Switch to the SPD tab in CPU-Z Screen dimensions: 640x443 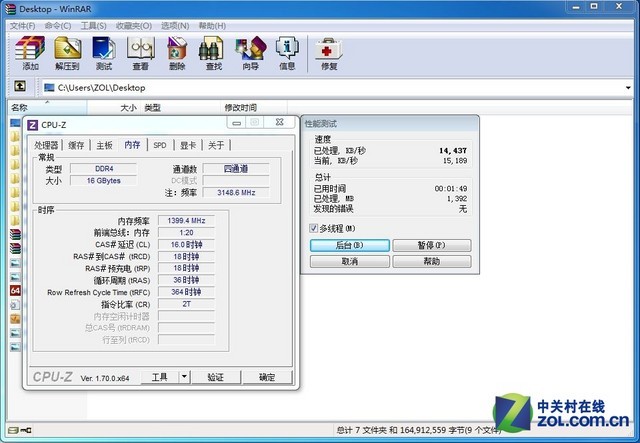coord(160,145)
